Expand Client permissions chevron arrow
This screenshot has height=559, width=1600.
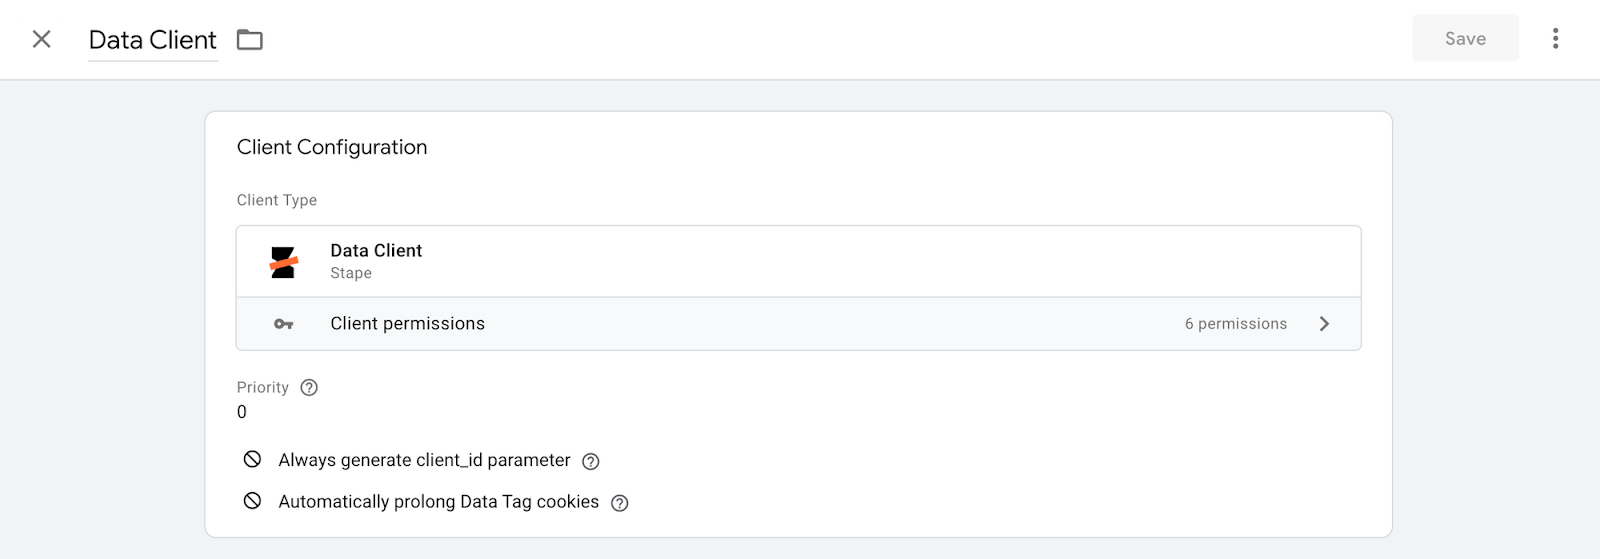tap(1324, 324)
